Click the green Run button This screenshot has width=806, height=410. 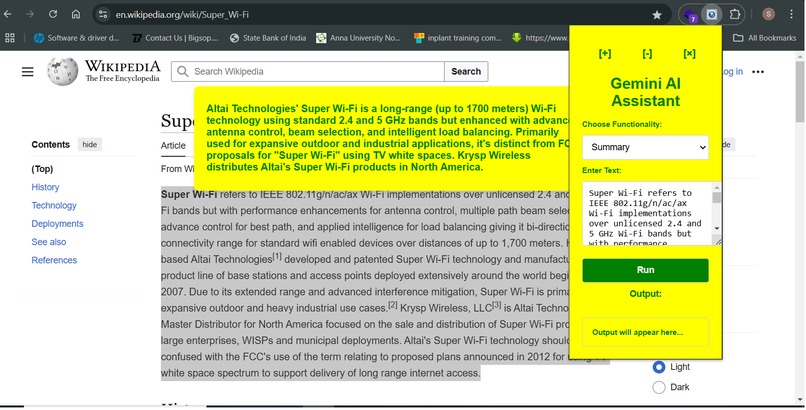tap(646, 270)
